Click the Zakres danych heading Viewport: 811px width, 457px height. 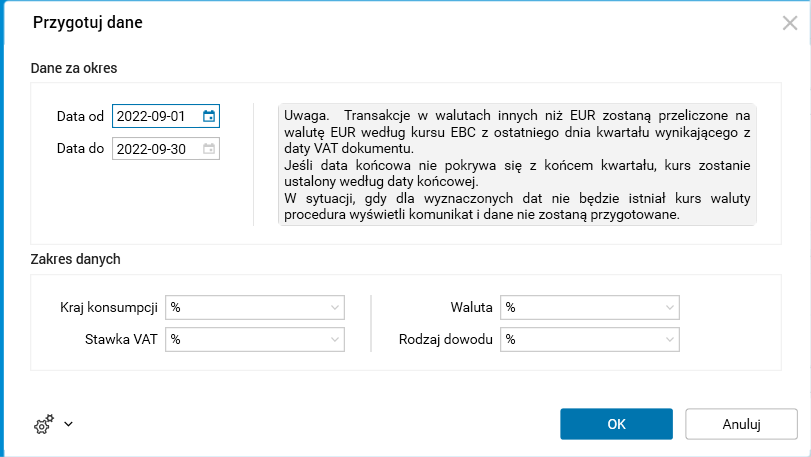pos(76,259)
